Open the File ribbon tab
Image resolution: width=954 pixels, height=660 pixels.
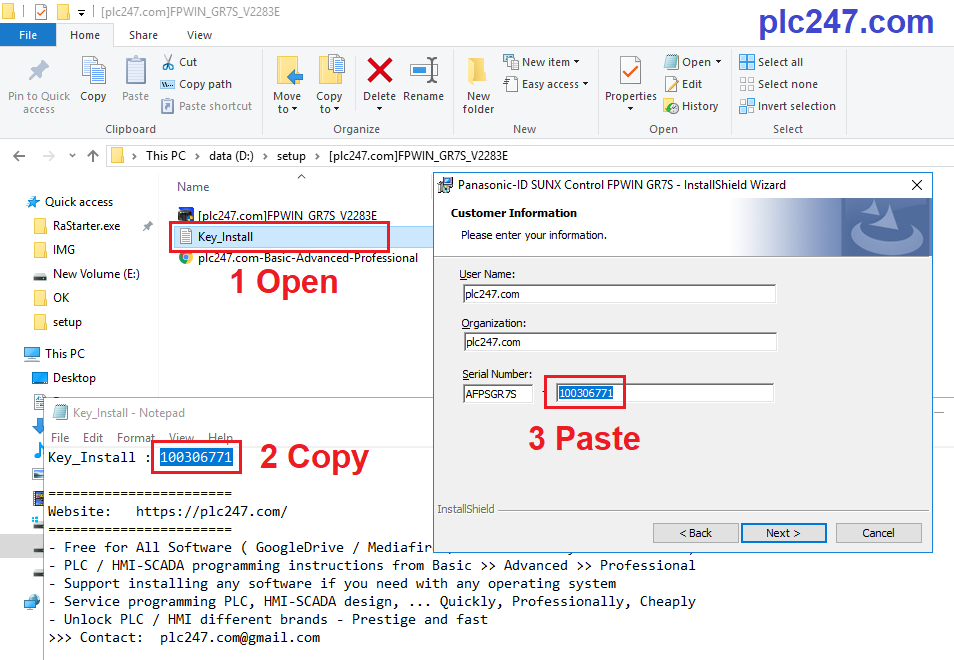pyautogui.click(x=28, y=35)
